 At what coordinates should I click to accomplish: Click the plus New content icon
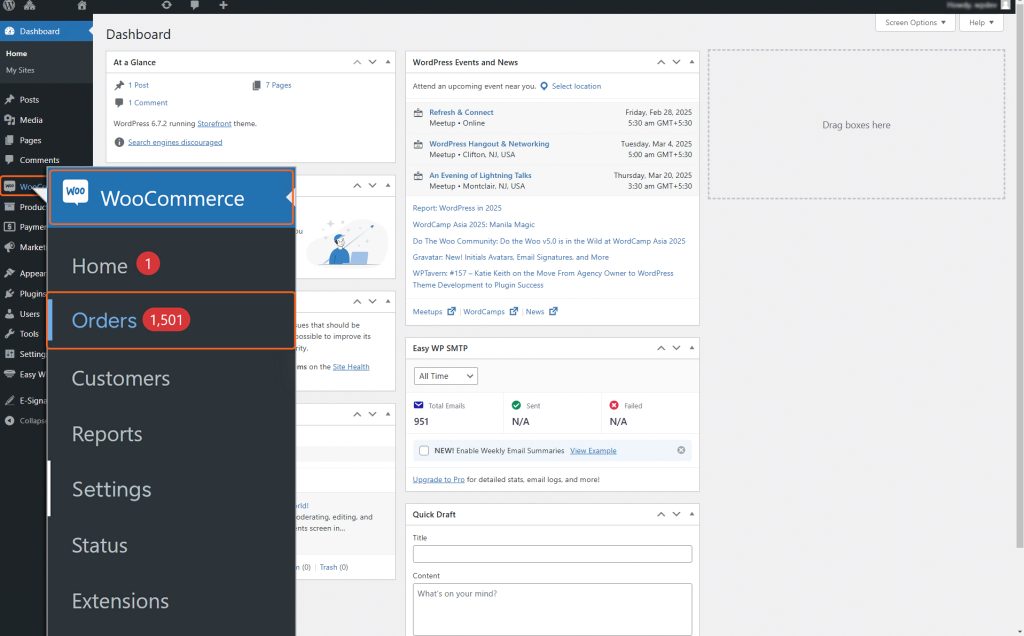(222, 6)
